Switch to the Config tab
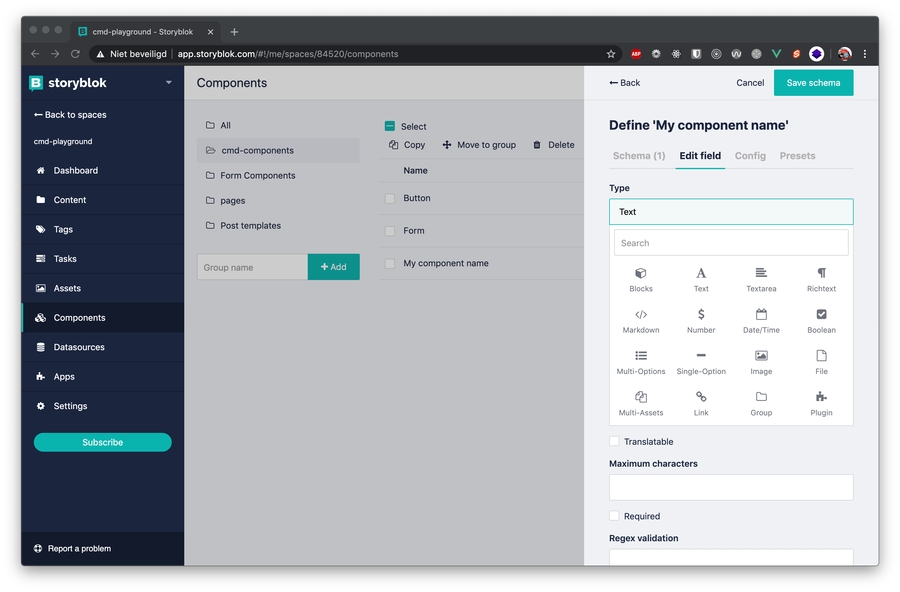 coord(750,156)
